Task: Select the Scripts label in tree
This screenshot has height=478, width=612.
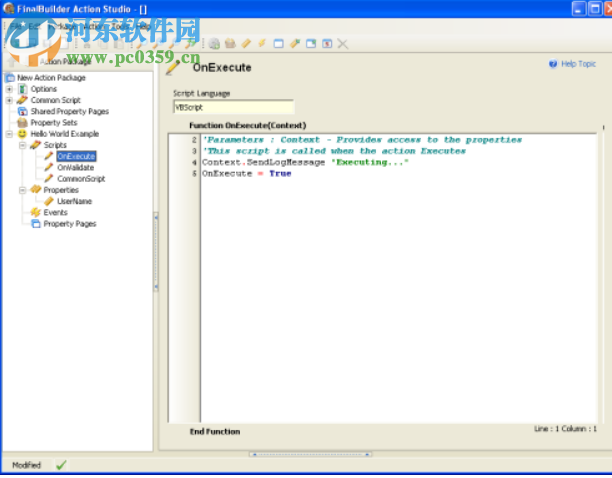Action: point(55,145)
